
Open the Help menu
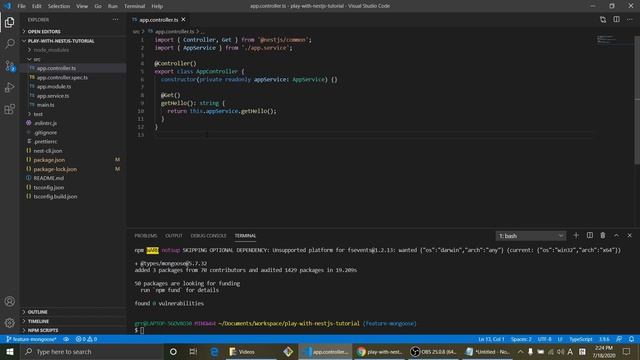157,6
